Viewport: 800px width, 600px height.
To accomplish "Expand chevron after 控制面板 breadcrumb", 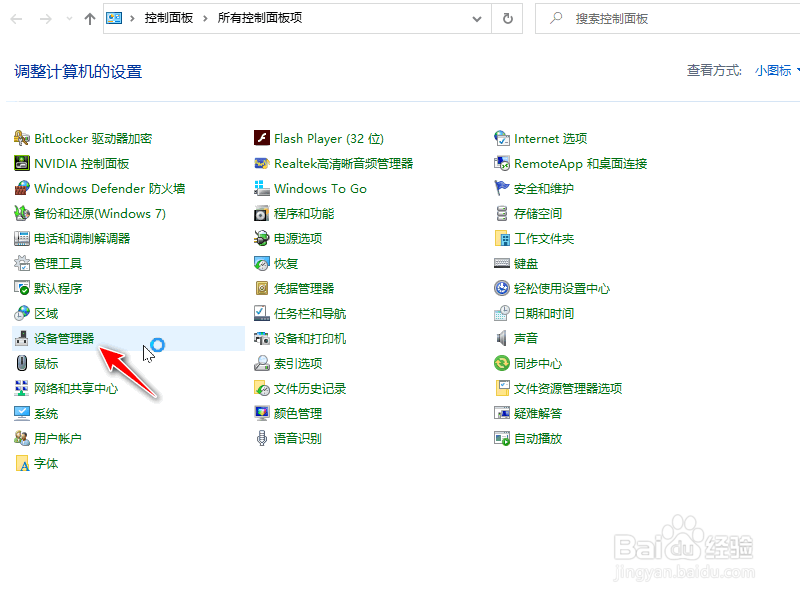I will (x=205, y=19).
